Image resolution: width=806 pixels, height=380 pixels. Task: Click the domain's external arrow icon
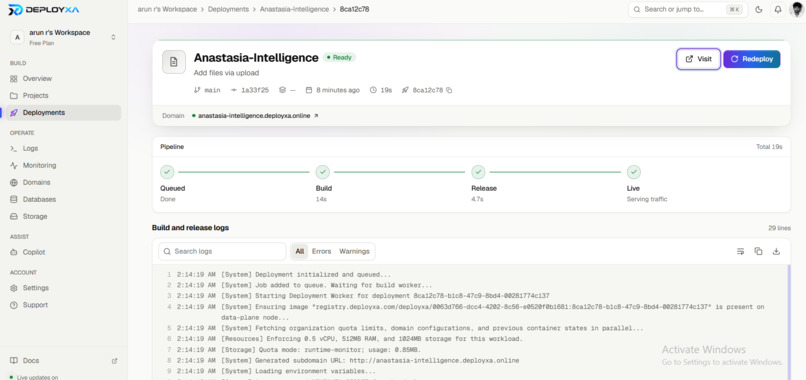pyautogui.click(x=316, y=116)
